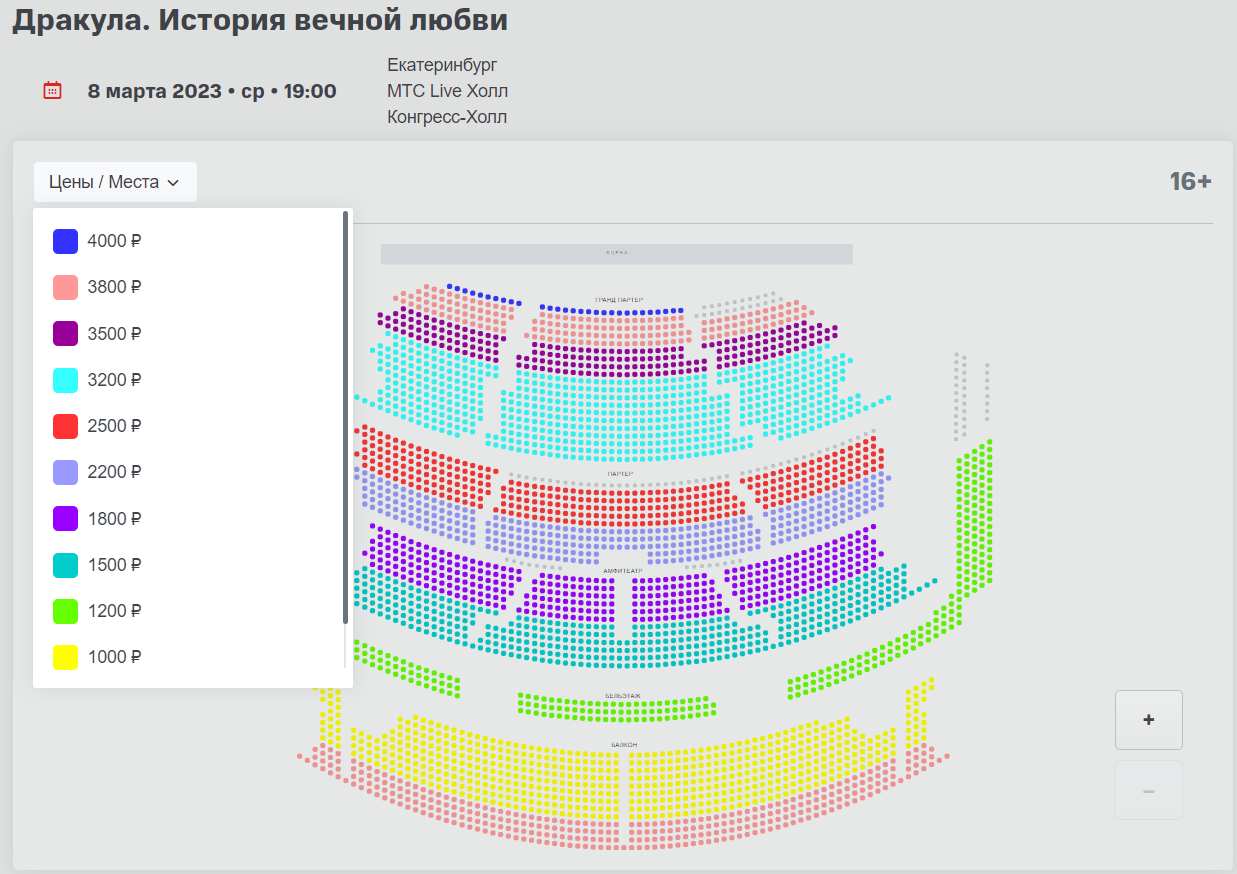Expand the Цены / Места dropdown
The image size is (1237, 874).
(x=114, y=182)
